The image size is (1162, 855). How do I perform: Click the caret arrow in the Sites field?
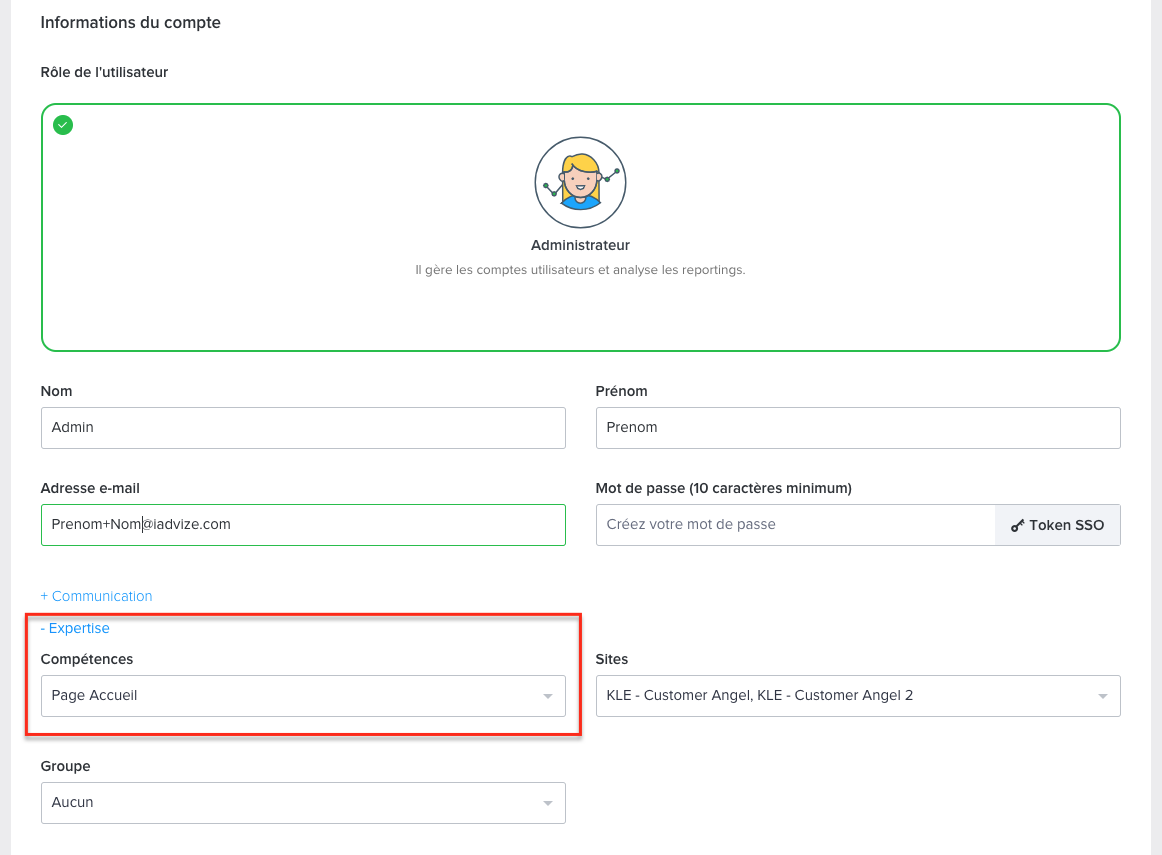tap(1102, 696)
